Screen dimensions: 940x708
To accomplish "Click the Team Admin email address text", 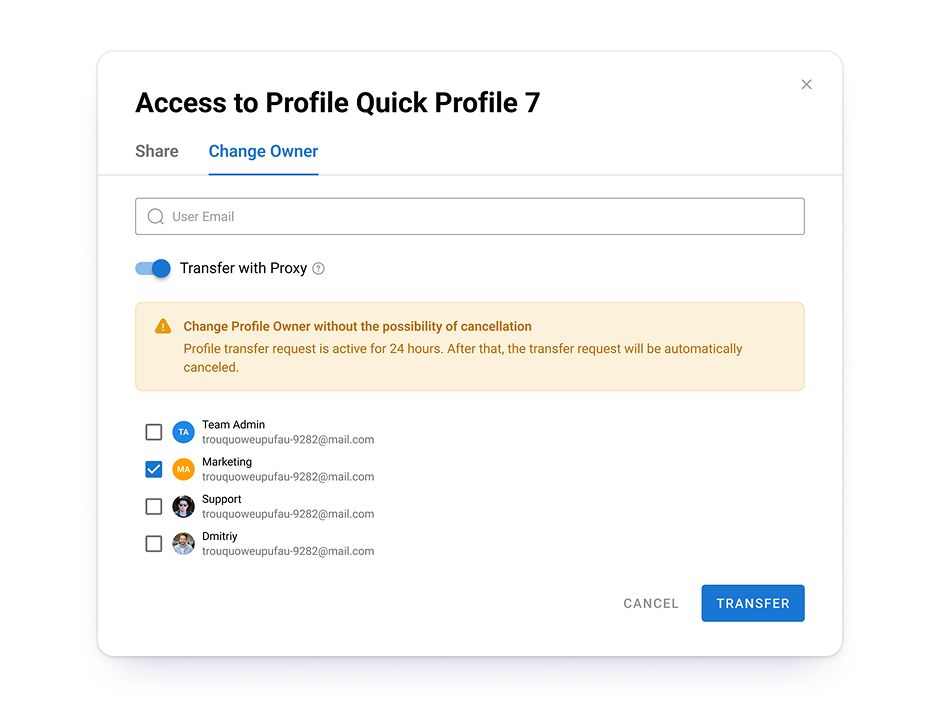I will pyautogui.click(x=288, y=440).
